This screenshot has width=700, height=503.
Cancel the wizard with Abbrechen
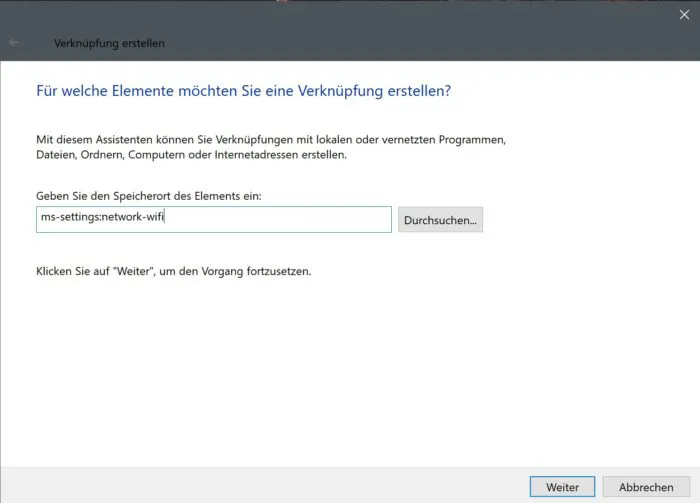(646, 486)
